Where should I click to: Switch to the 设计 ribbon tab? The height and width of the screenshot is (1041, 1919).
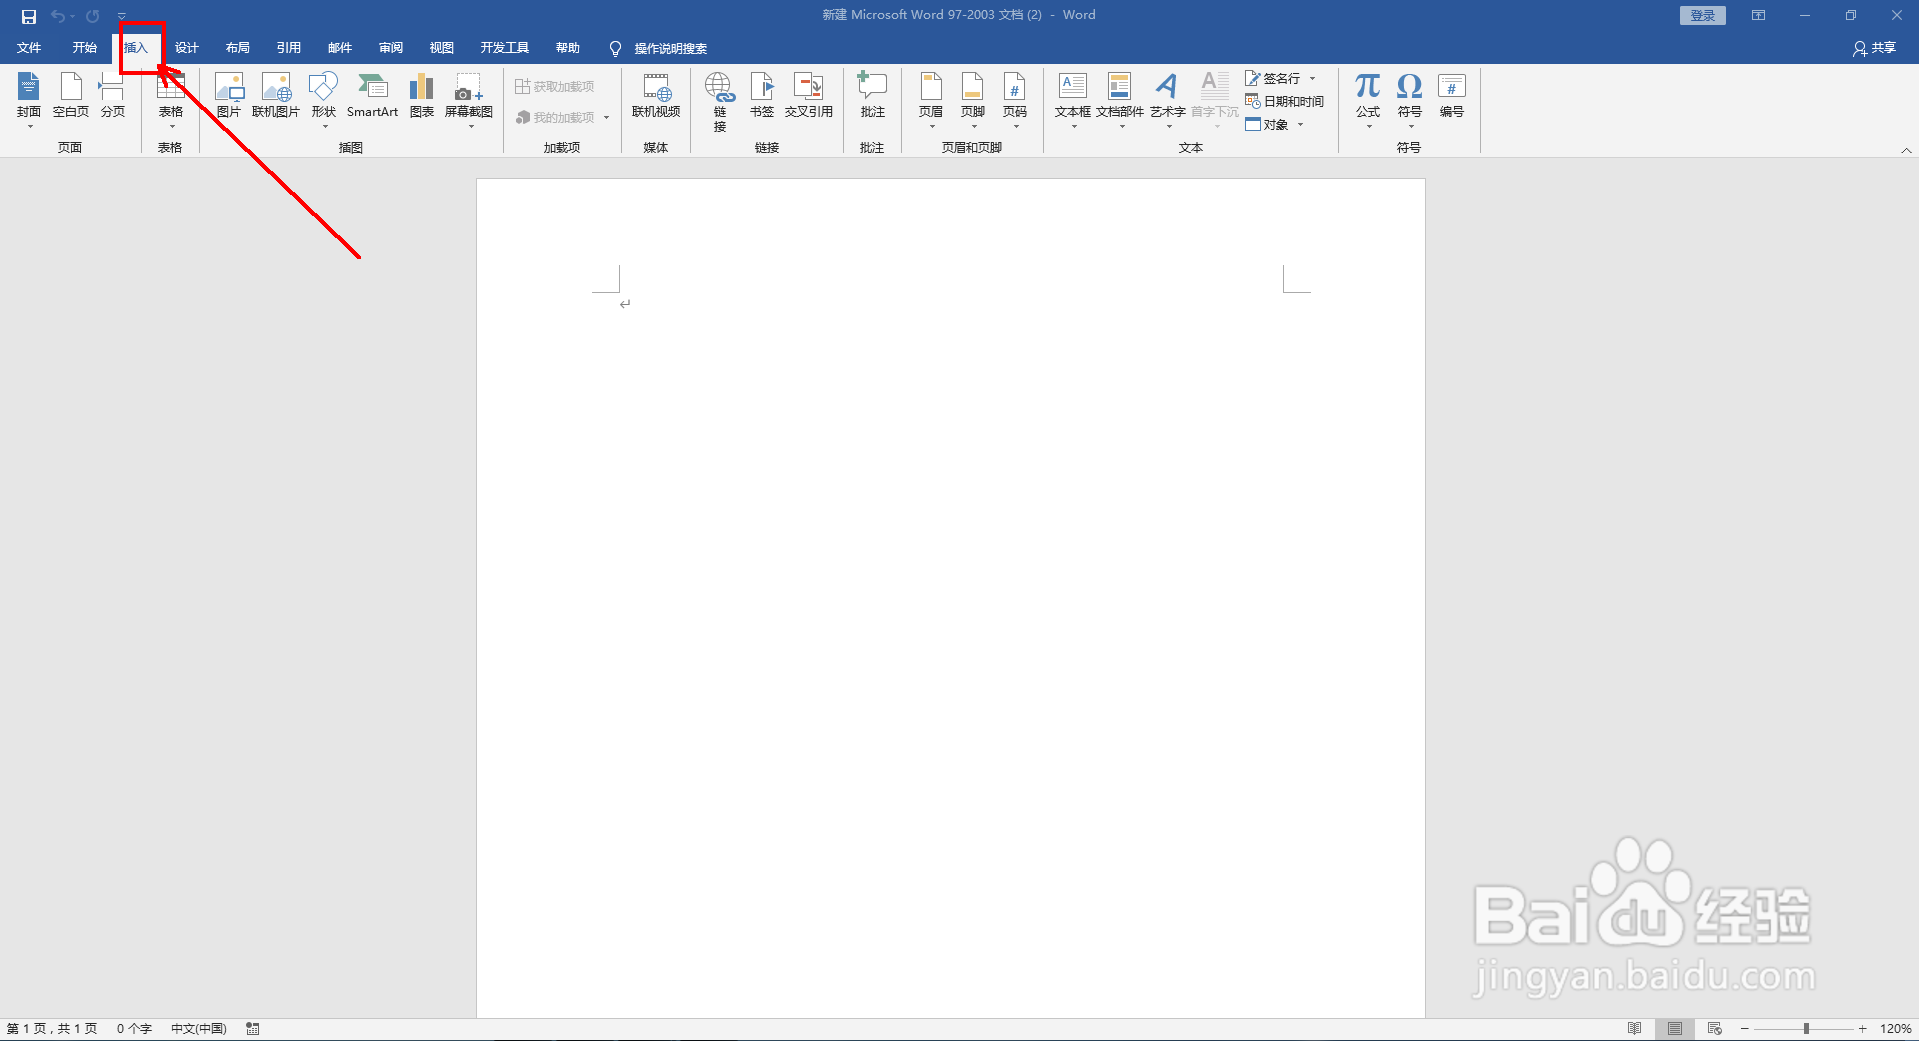coord(186,47)
